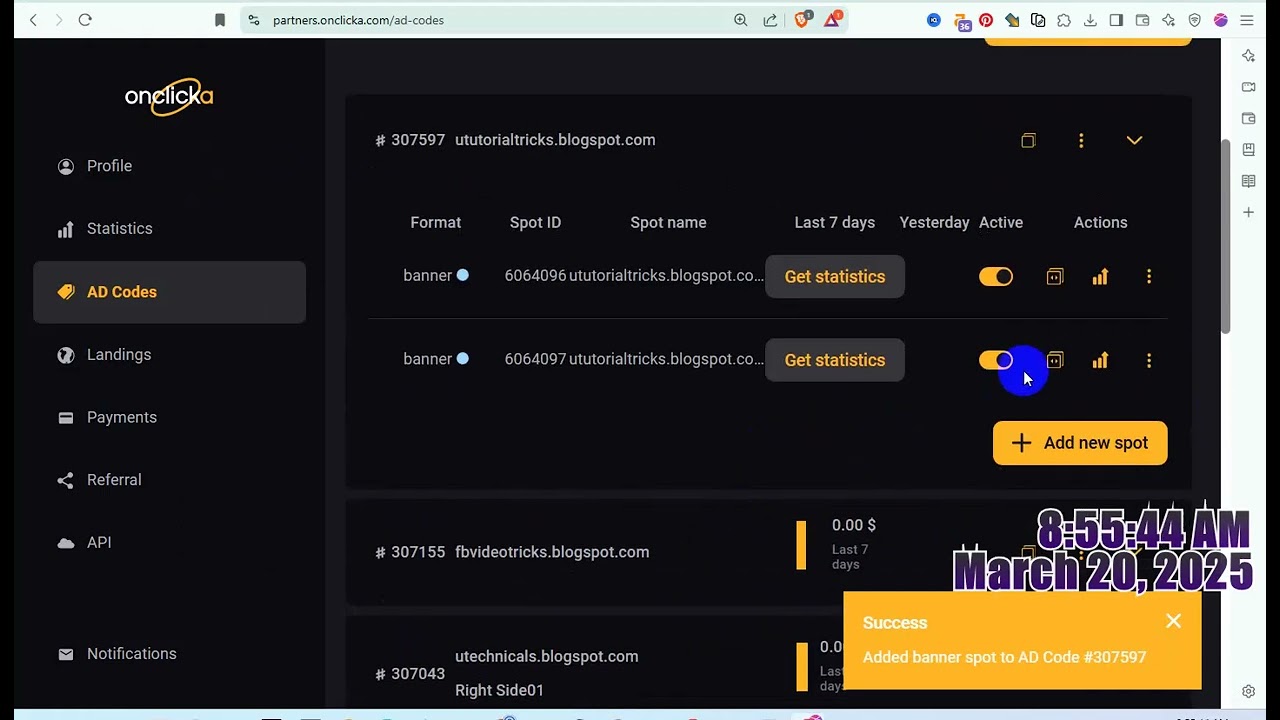Click Get statistics for spot 6064097
Image resolution: width=1280 pixels, height=720 pixels.
pyautogui.click(x=835, y=360)
